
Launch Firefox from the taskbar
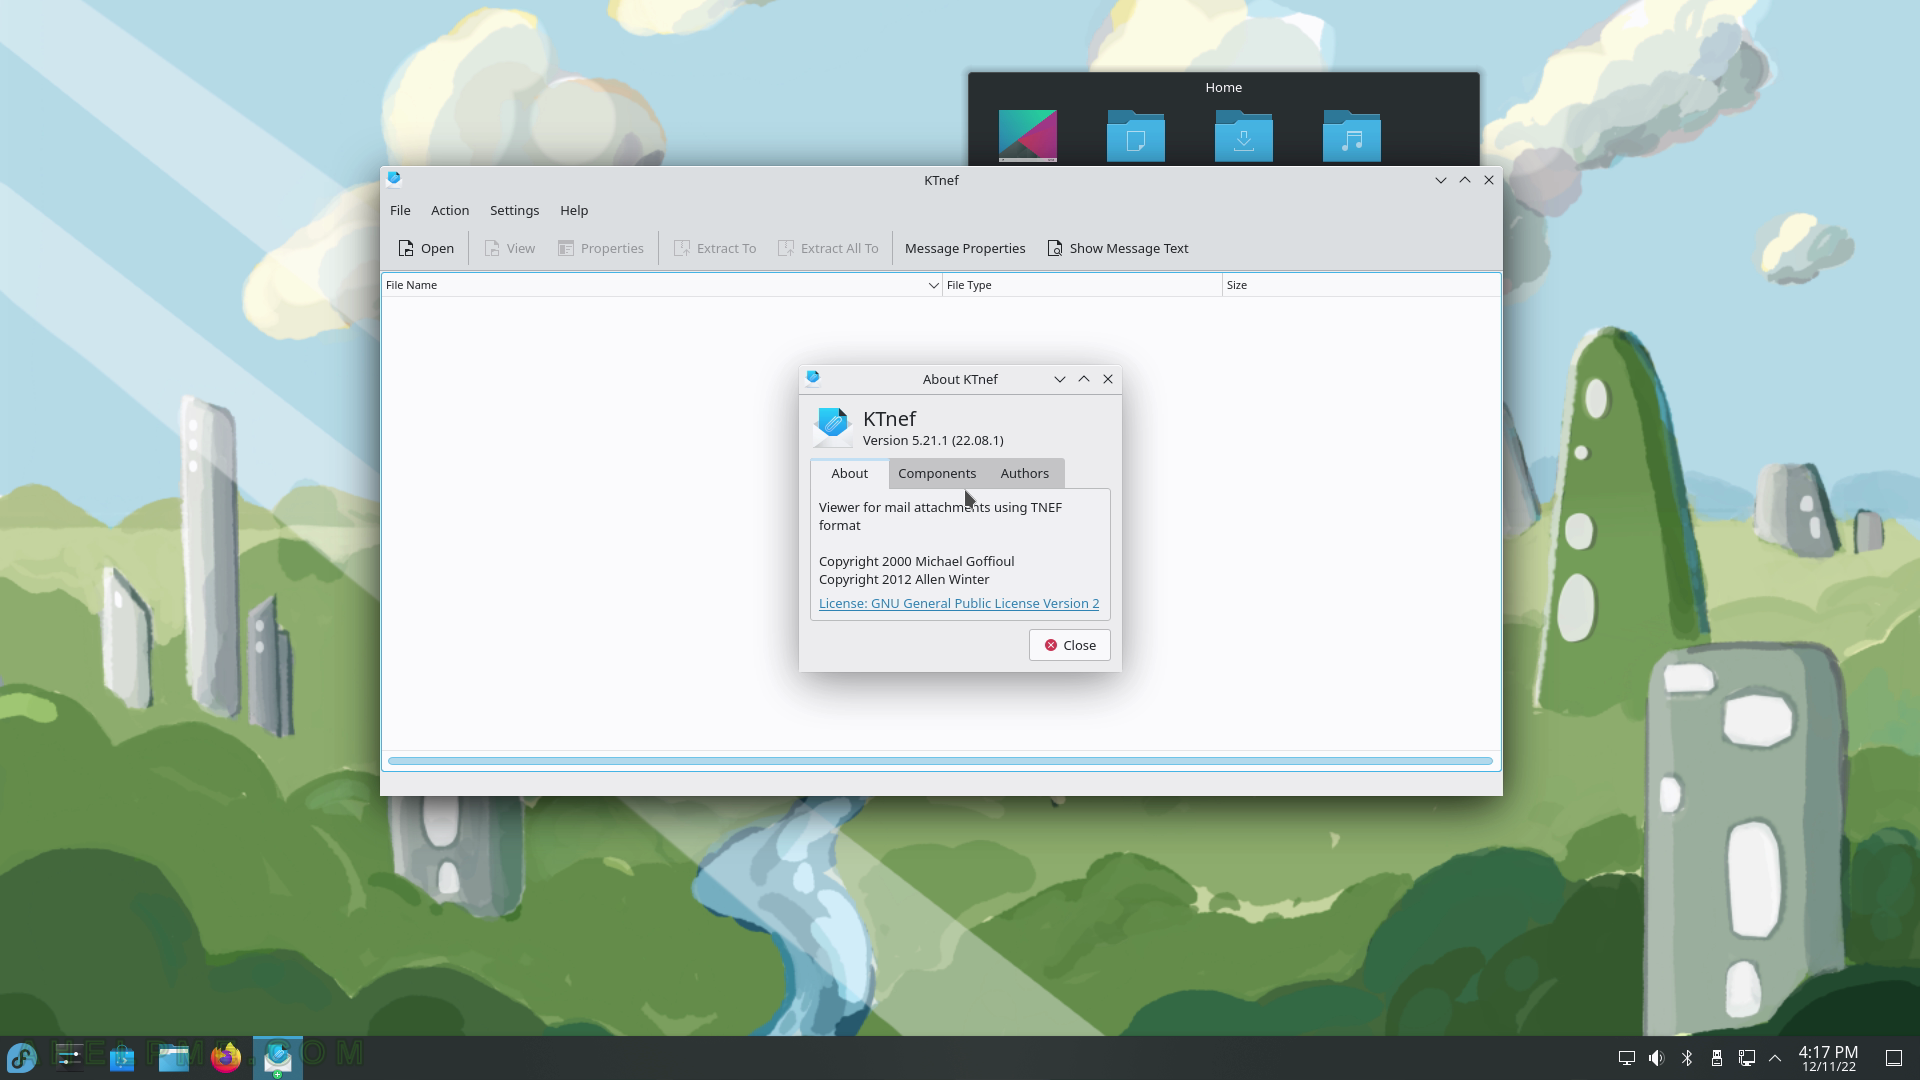(x=226, y=1058)
